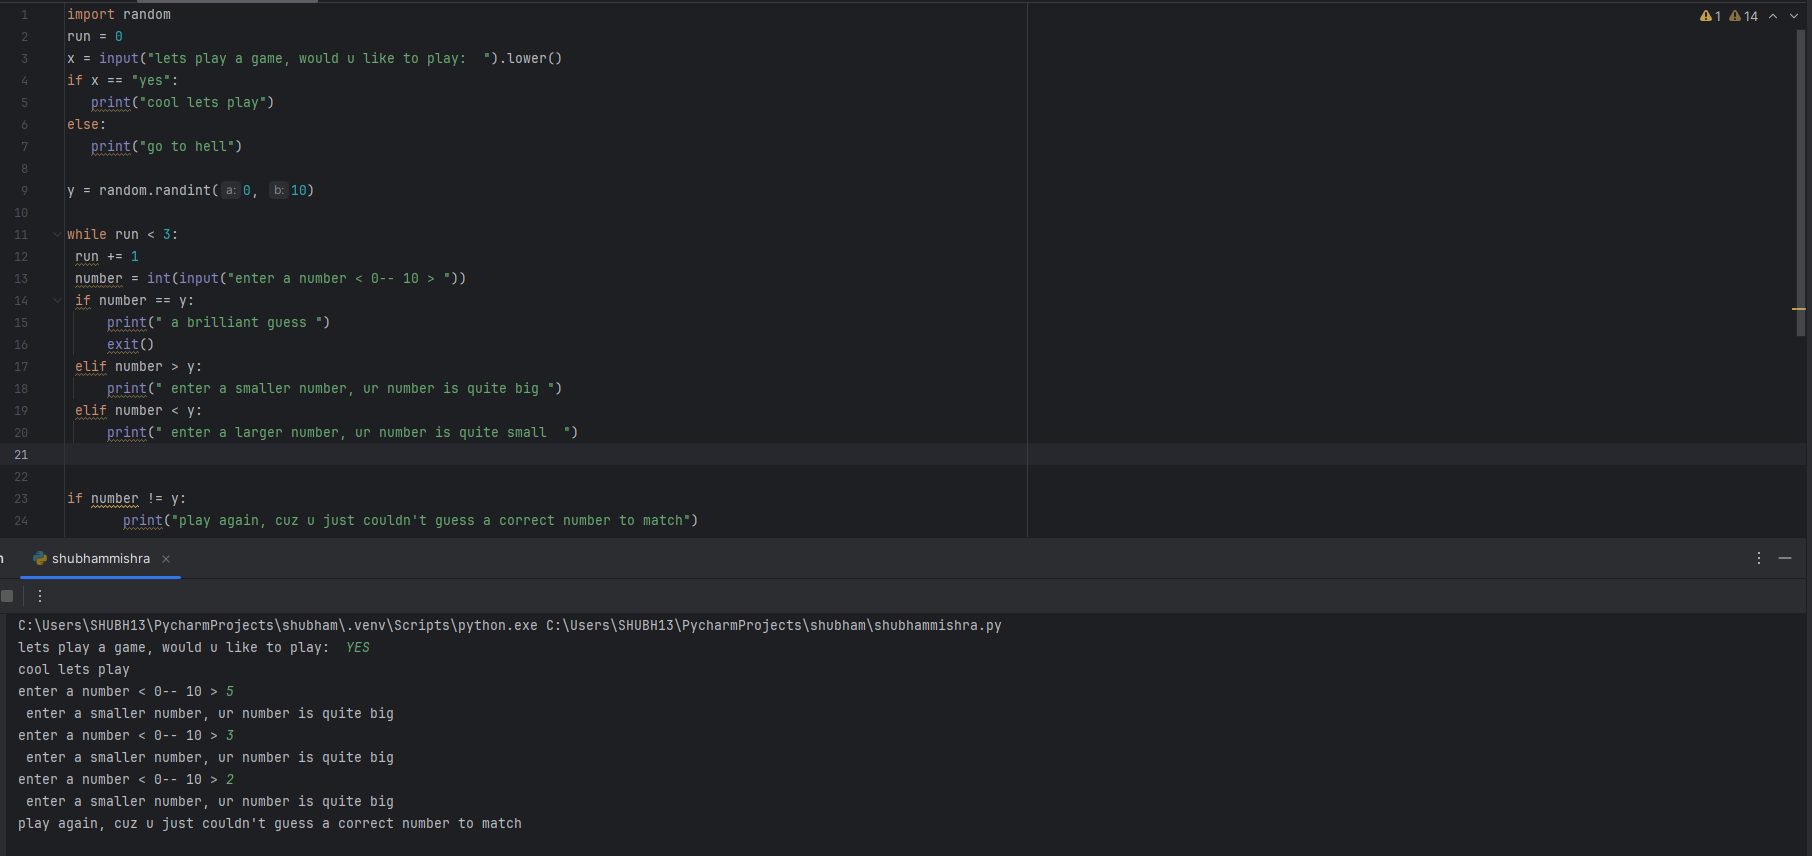Click 'number = int(input(...))' line
The height and width of the screenshot is (856, 1812).
(x=270, y=279)
